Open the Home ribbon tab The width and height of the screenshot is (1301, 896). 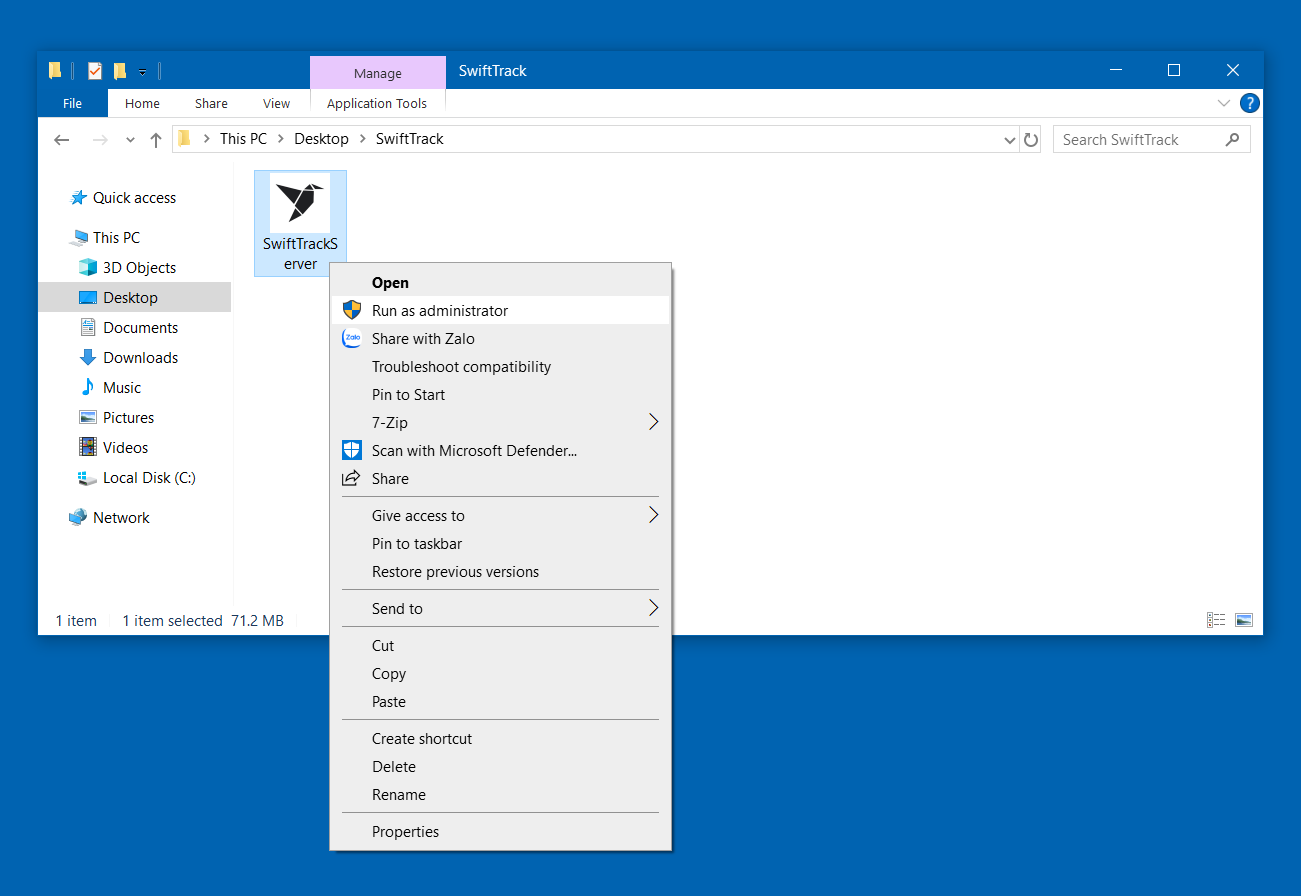coord(142,103)
